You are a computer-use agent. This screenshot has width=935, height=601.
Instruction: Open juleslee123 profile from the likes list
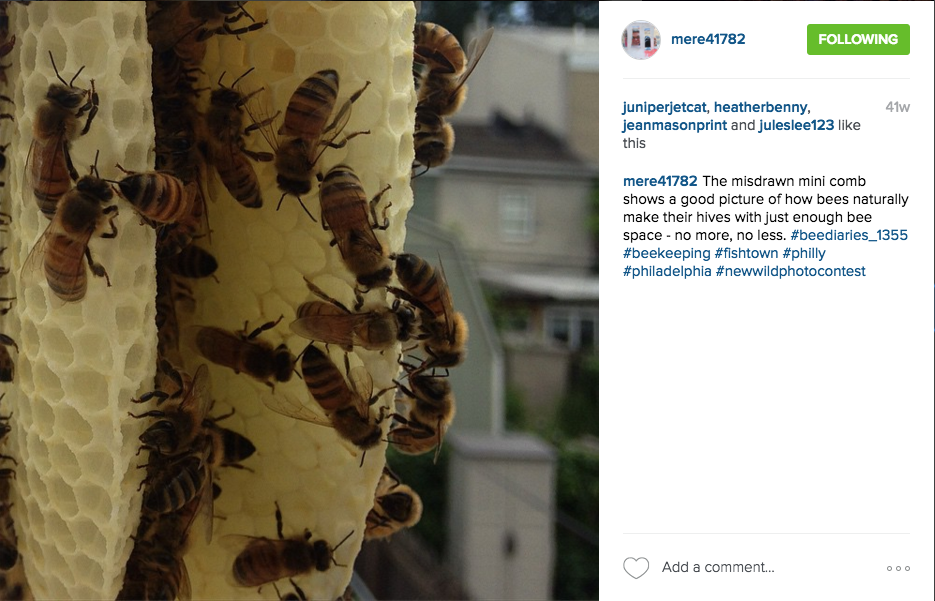(796, 125)
